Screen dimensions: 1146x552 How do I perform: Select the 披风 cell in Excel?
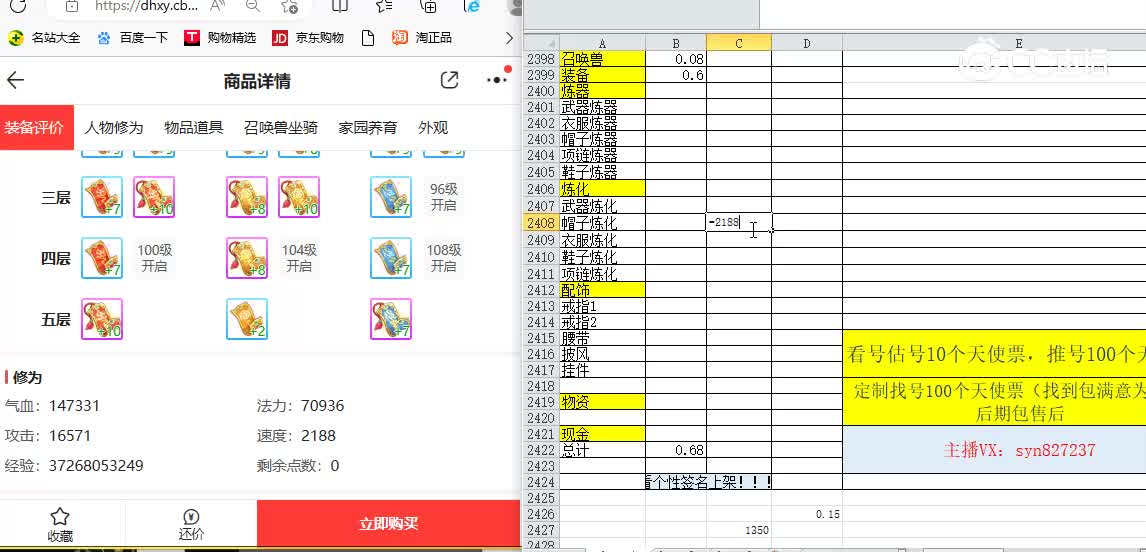(x=602, y=354)
